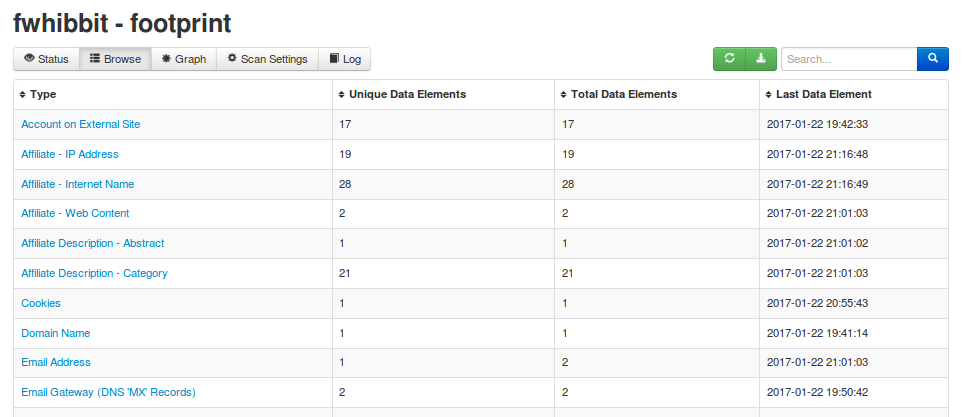Sort by Unique Data Elements column
This screenshot has width=969, height=417.
341,95
